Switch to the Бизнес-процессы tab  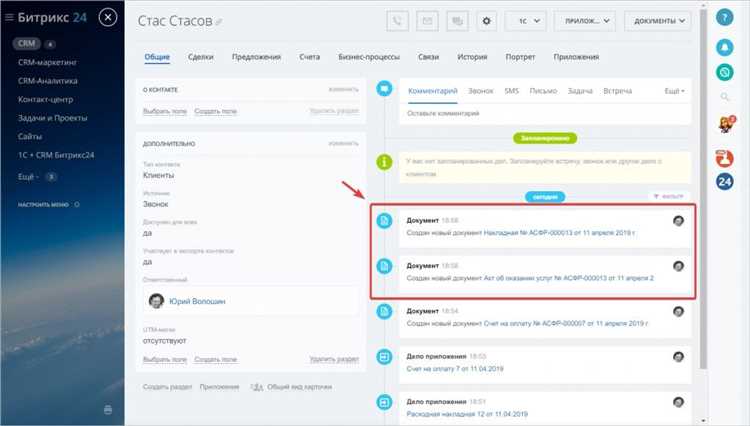point(369,57)
